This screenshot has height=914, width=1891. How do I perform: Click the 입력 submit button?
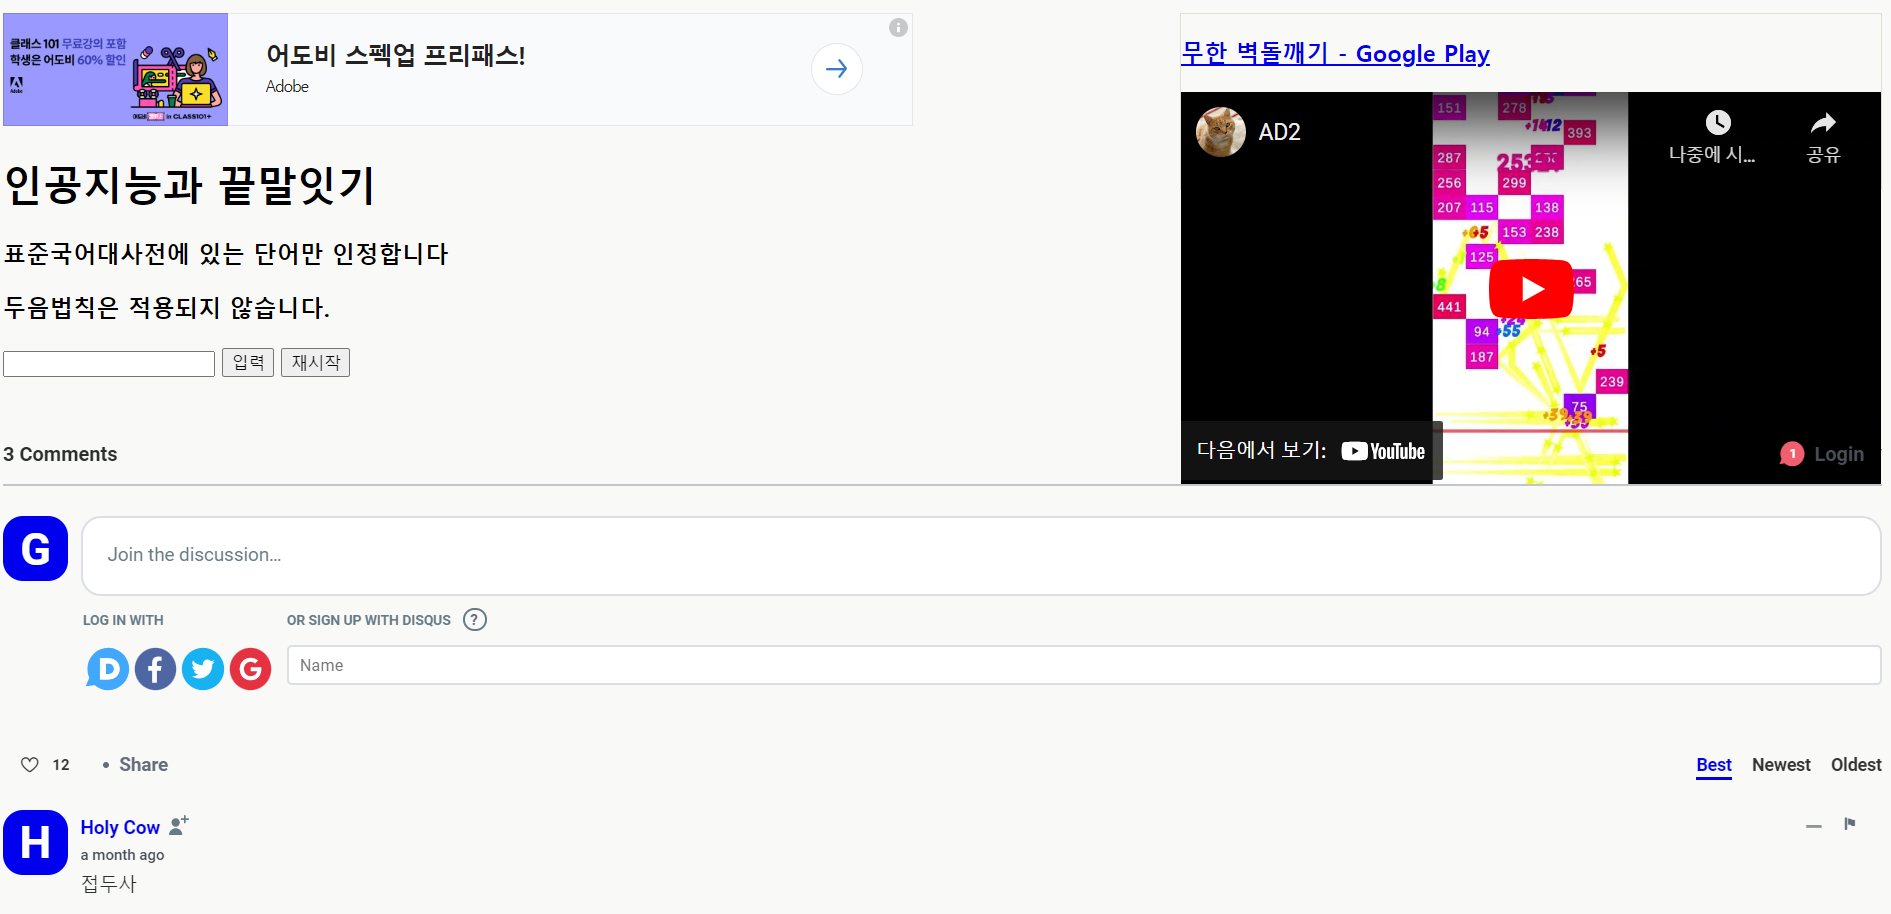(x=248, y=362)
